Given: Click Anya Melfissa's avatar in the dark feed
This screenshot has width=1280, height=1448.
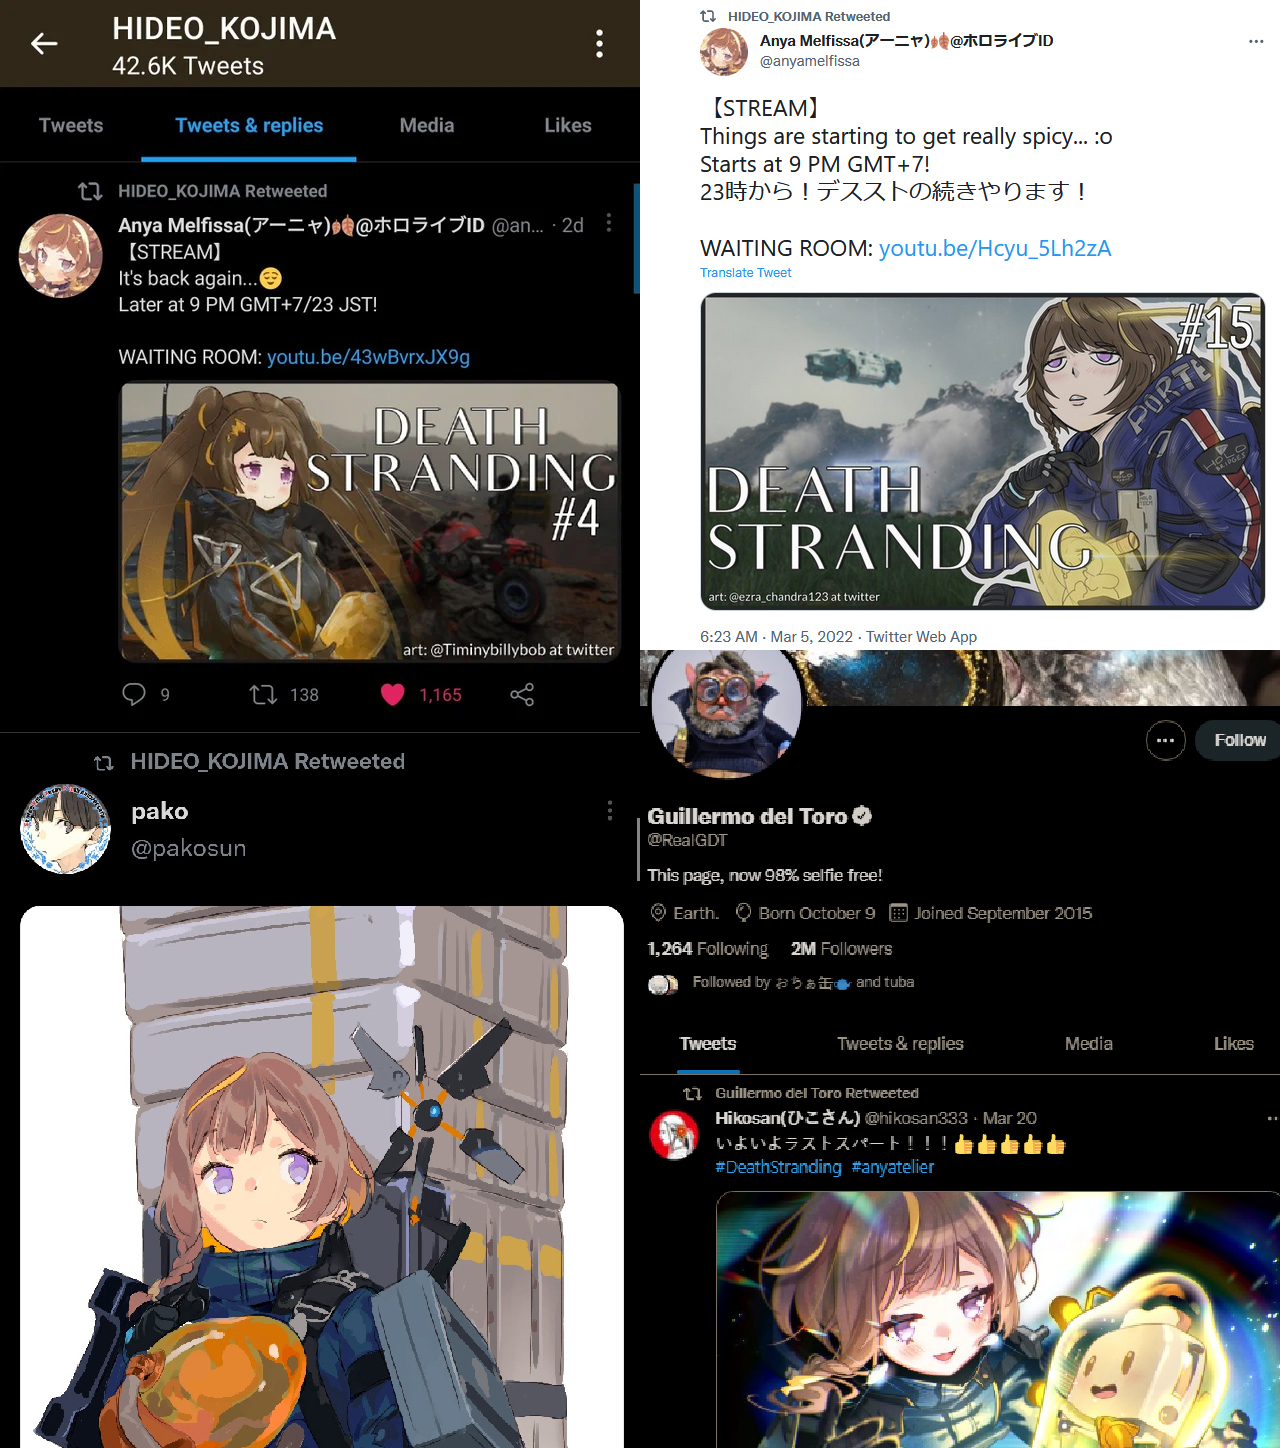Looking at the screenshot, I should pos(61,255).
